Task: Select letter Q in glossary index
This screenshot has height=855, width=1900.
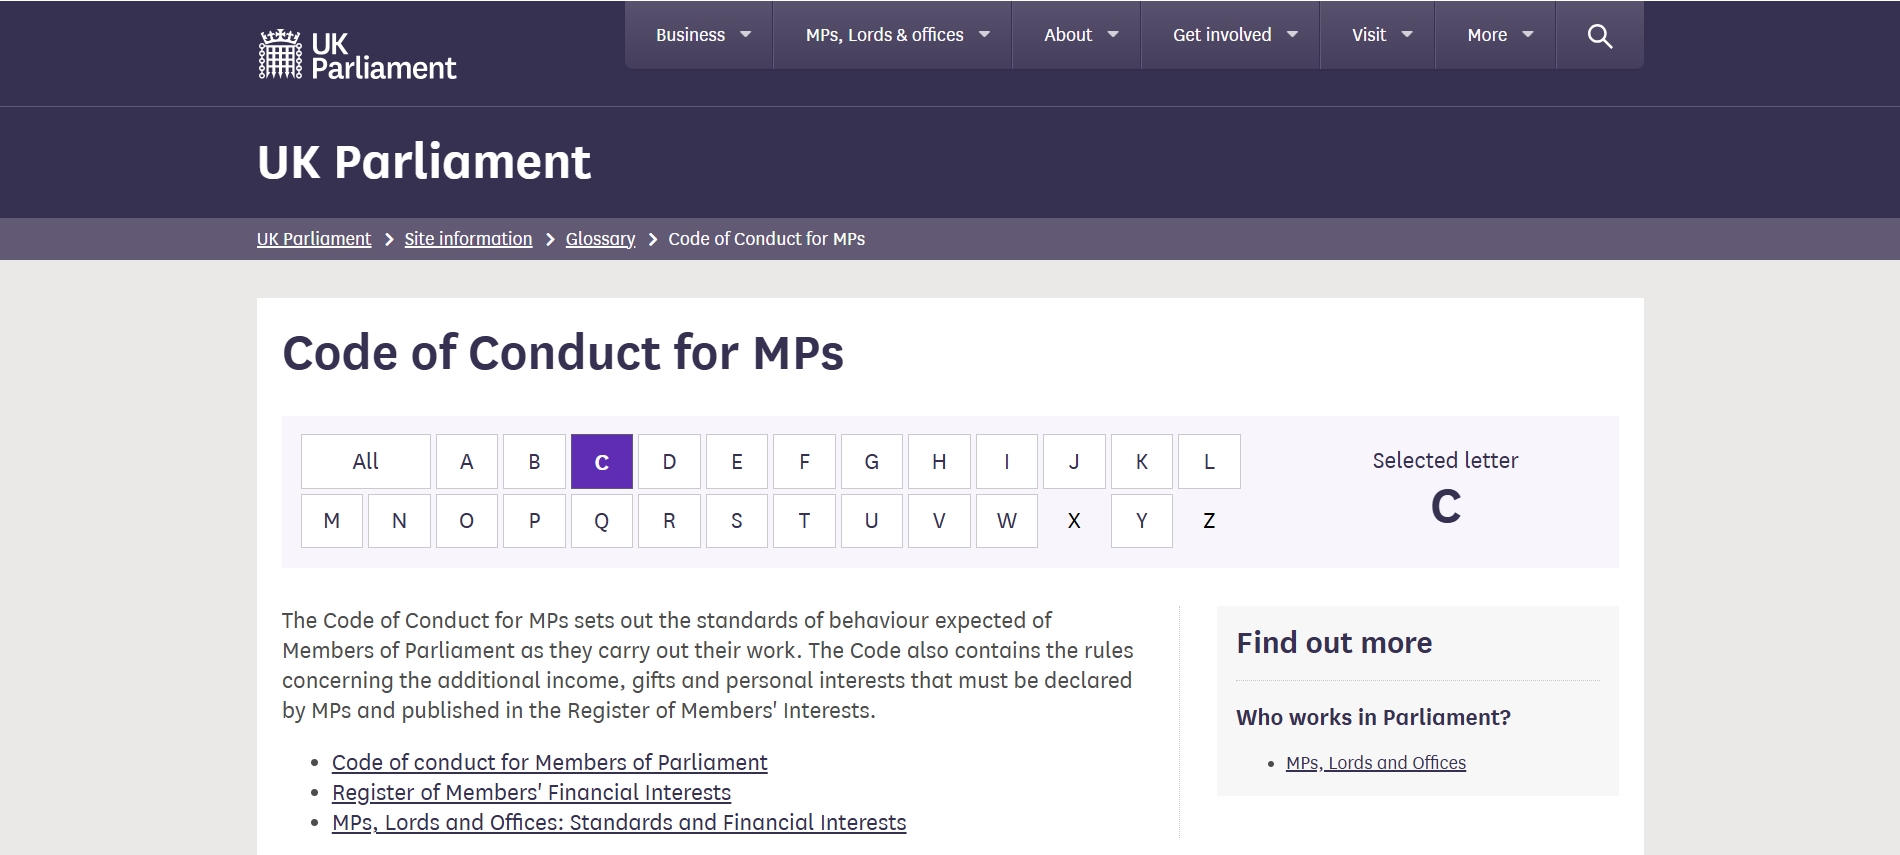Action: pos(602,521)
